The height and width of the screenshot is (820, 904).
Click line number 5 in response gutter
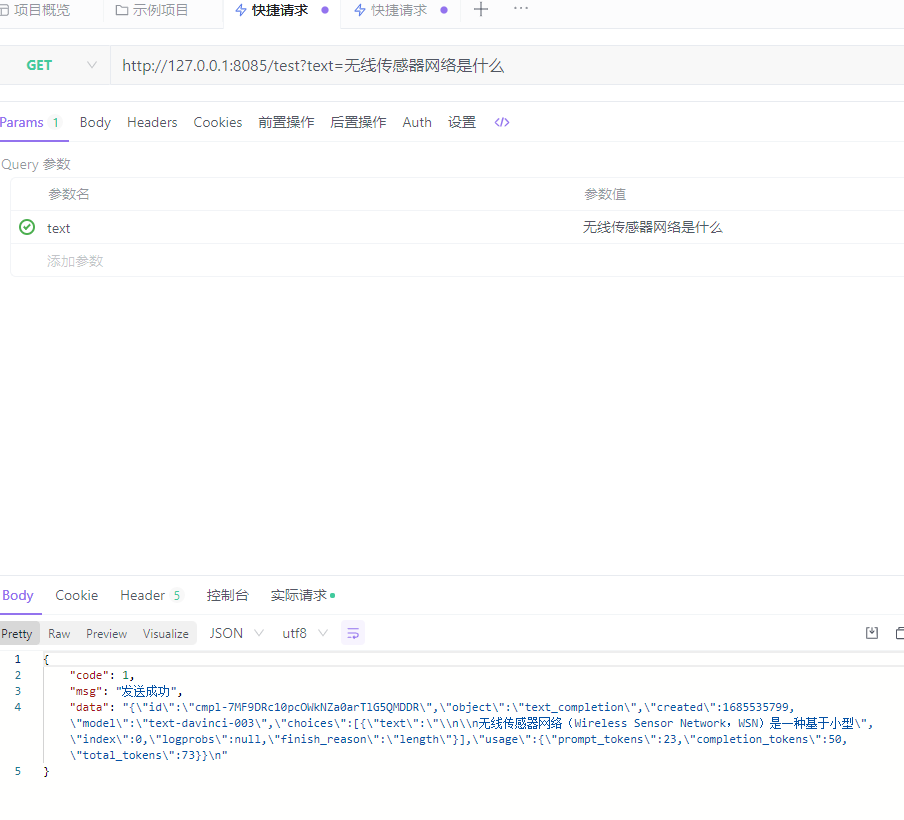click(x=18, y=771)
